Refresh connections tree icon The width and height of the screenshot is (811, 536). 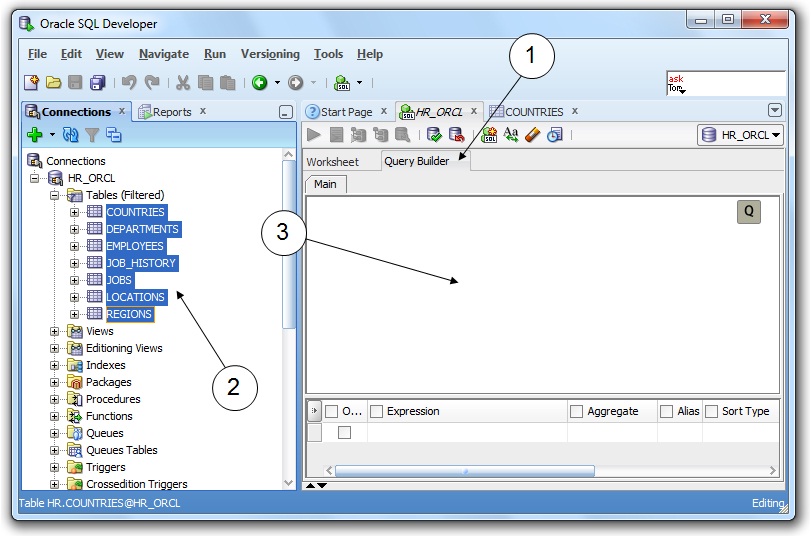70,135
